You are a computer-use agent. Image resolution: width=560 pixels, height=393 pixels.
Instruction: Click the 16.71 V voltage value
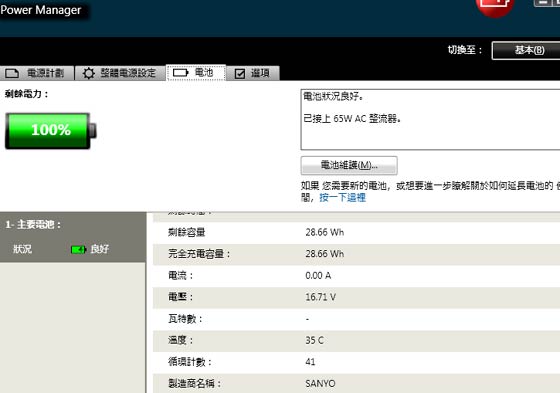pyautogui.click(x=320, y=297)
